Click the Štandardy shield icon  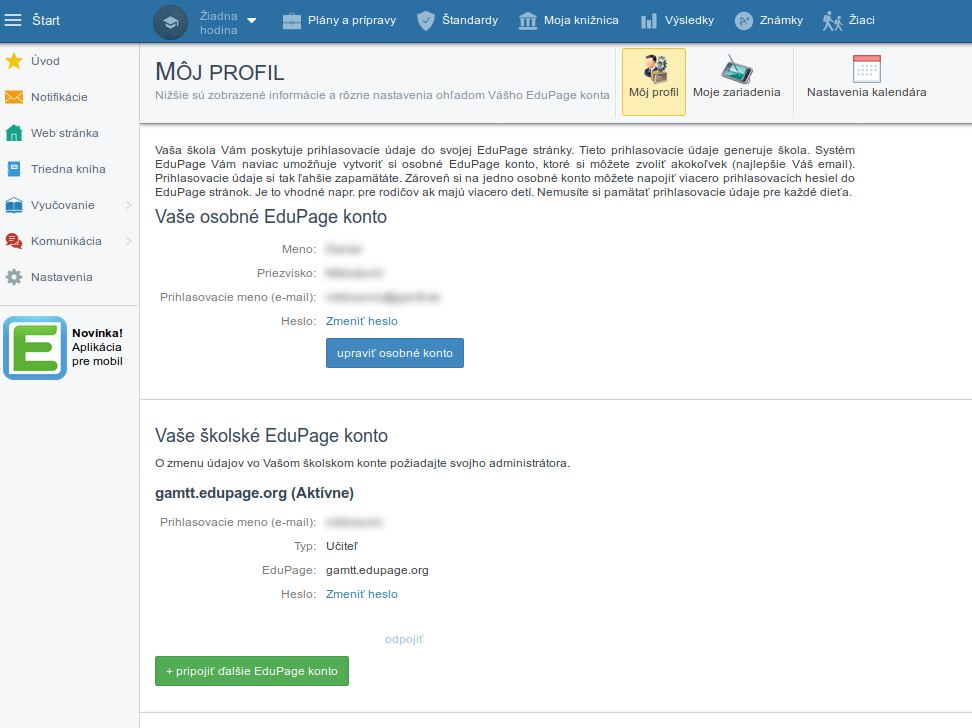426,20
